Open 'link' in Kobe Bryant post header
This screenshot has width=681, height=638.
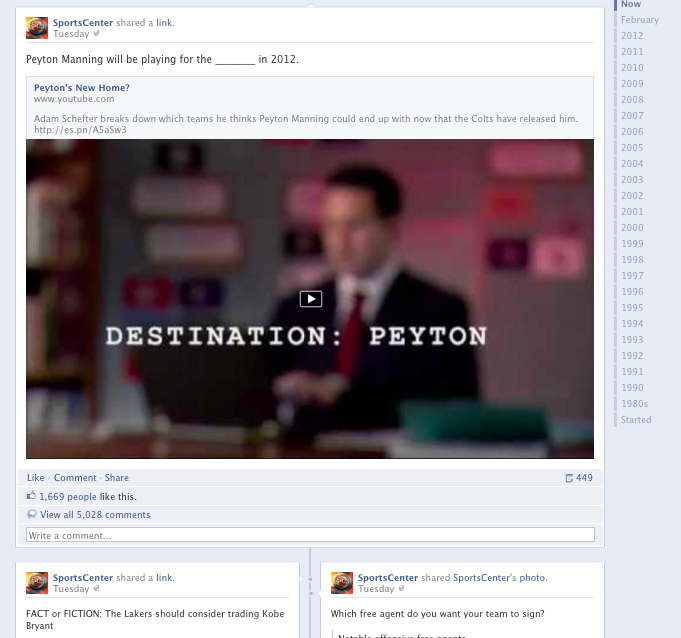tap(164, 578)
